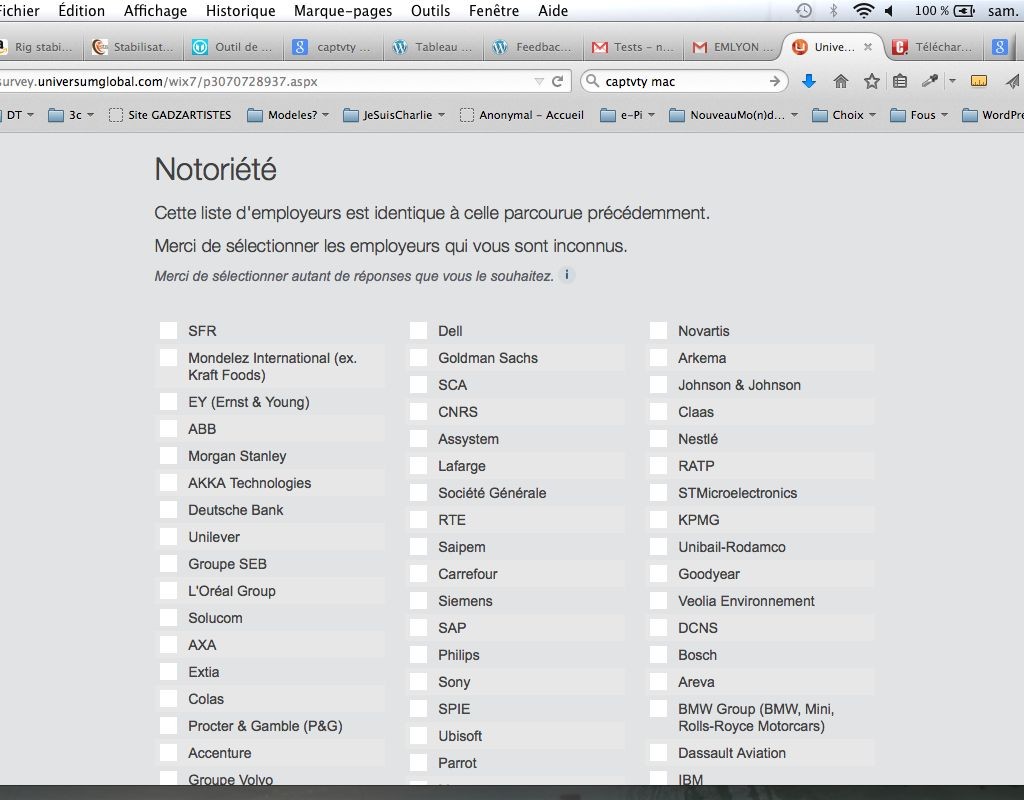The width and height of the screenshot is (1024, 800).
Task: Open the Site GADZARTISTES bookmark
Action: click(x=170, y=115)
